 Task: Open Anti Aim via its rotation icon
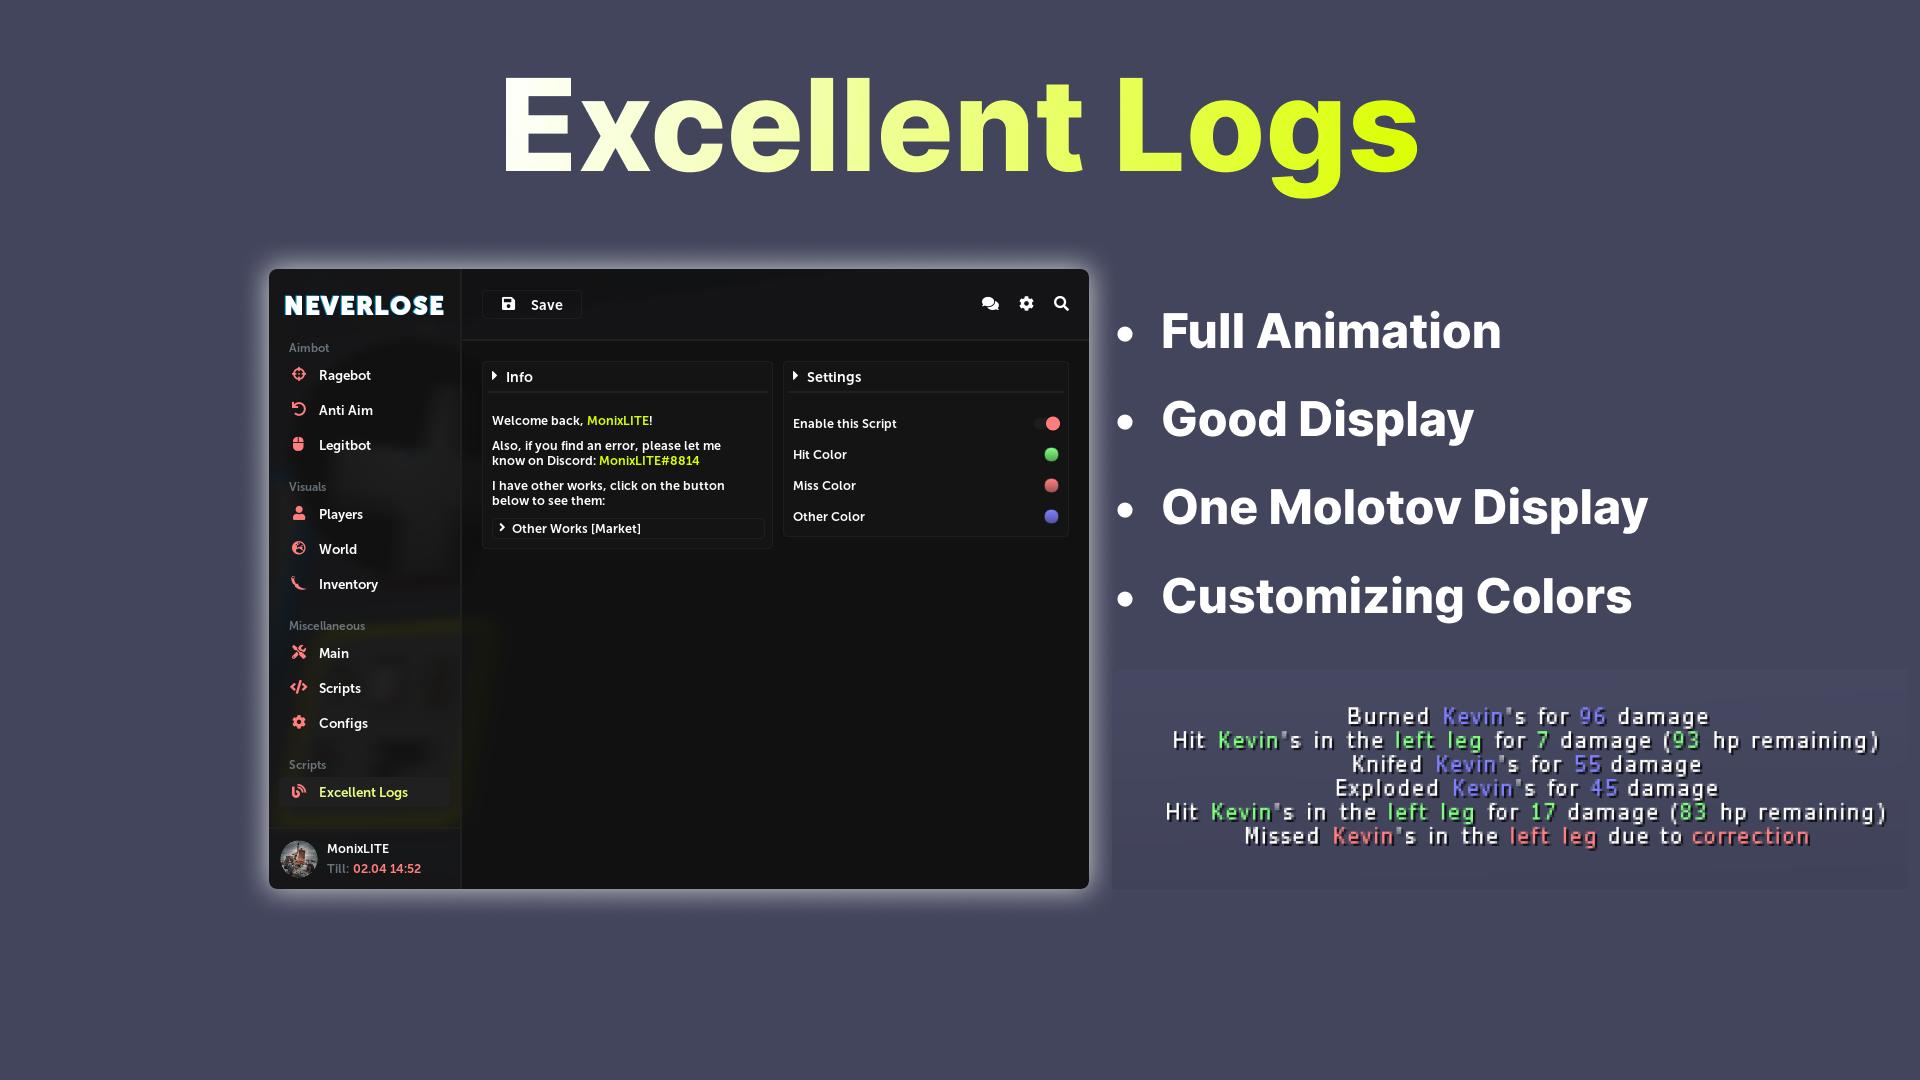point(299,410)
